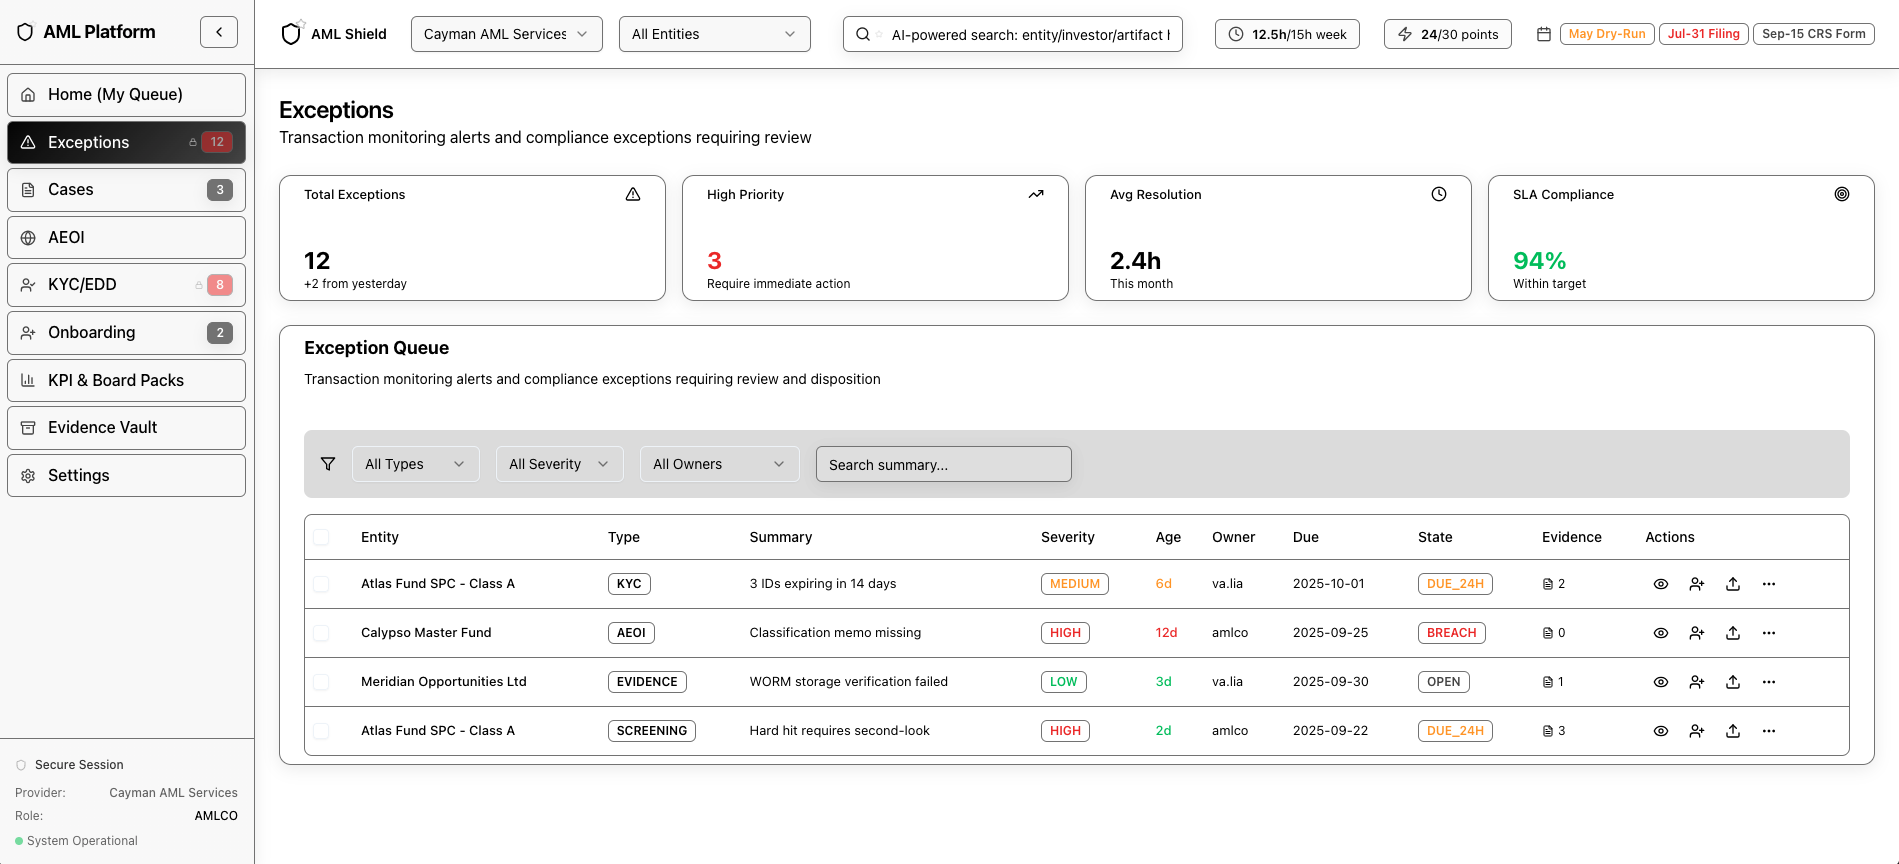The image size is (1899, 864).
Task: Tick checkbox for Calypso Master Fund row
Action: [x=321, y=633]
